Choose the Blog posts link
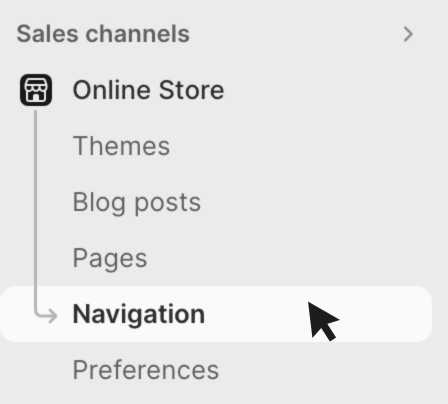 point(137,202)
